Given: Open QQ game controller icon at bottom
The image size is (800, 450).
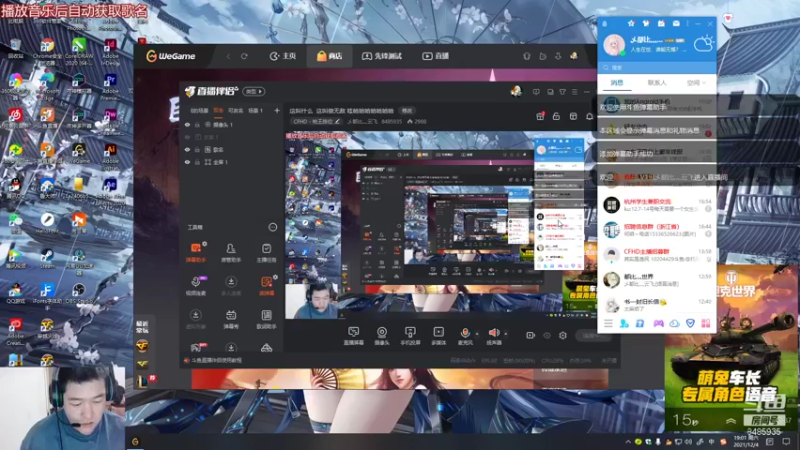Looking at the screenshot, I should [x=658, y=323].
